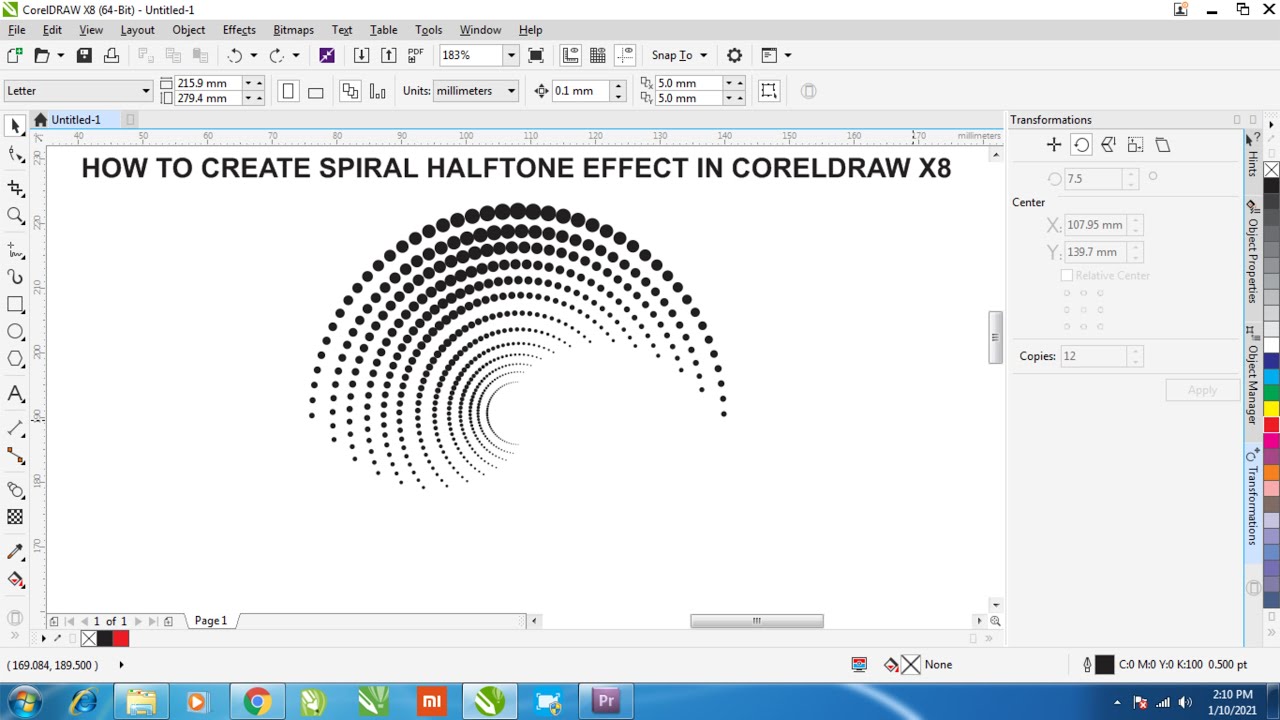Screen dimensions: 1280x720
Task: Select the Connector tool
Action: coord(15,455)
